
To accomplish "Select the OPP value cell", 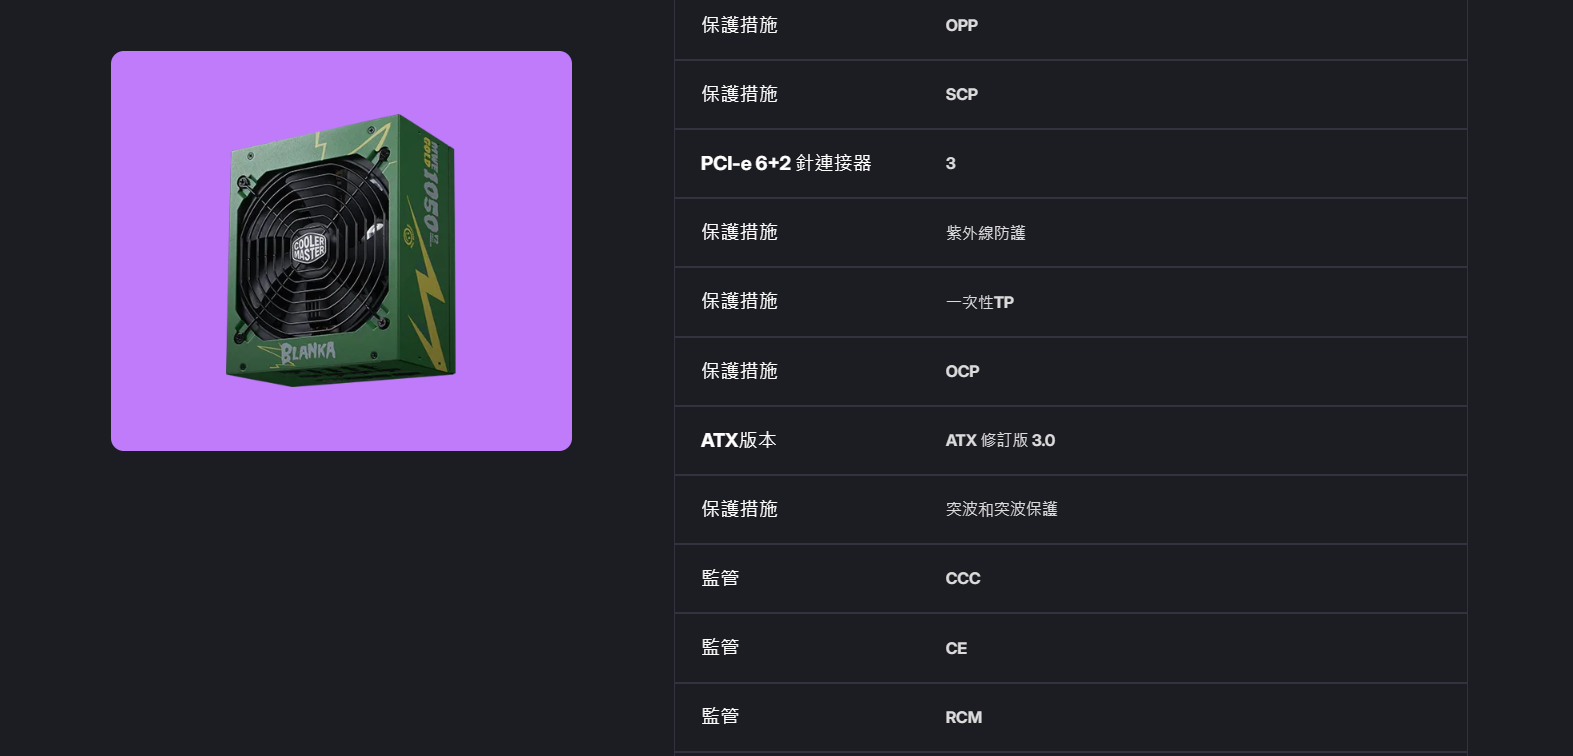I will pyautogui.click(x=961, y=25).
